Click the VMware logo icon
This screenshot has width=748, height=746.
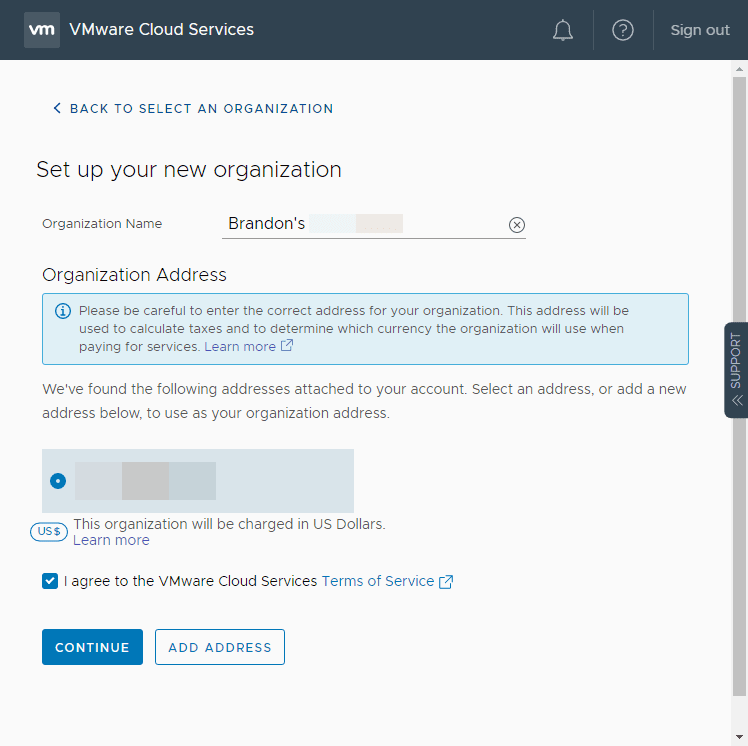click(x=42, y=30)
